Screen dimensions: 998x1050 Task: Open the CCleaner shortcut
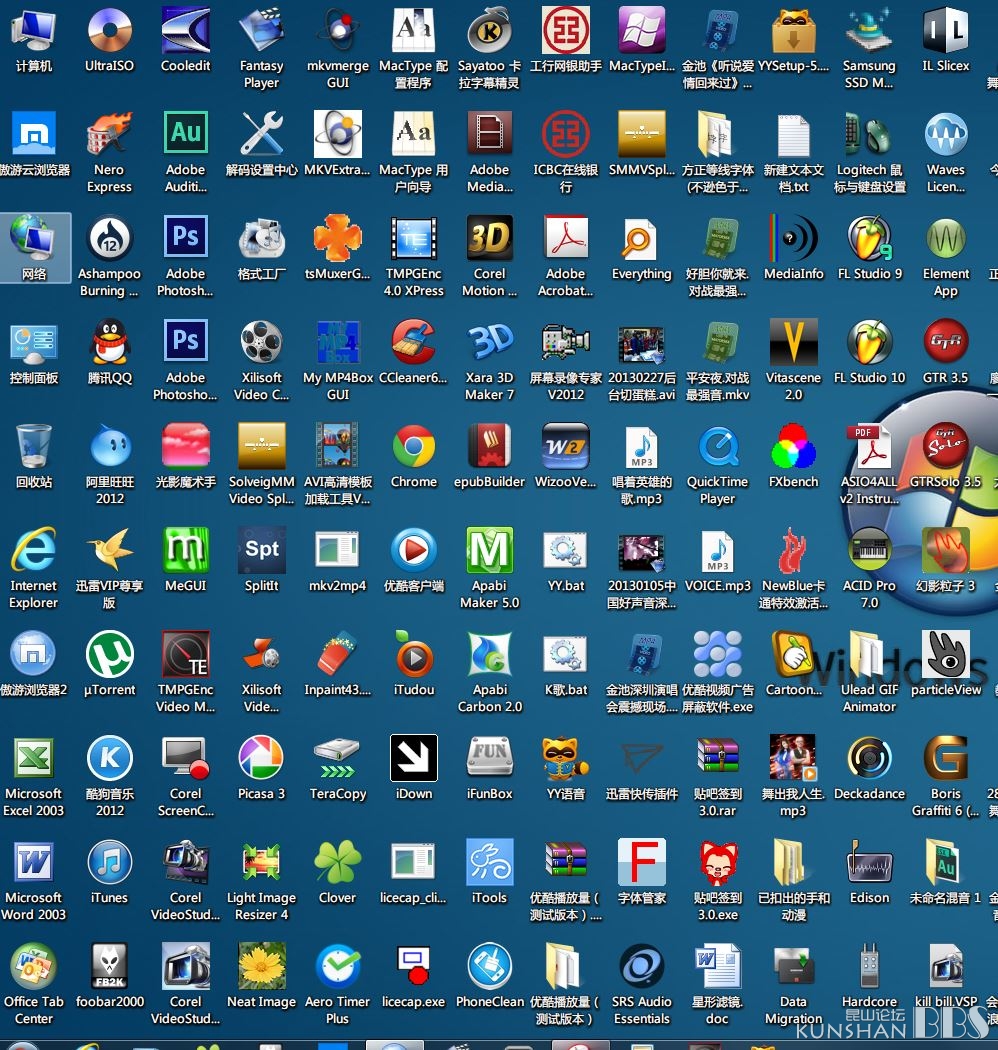[414, 342]
